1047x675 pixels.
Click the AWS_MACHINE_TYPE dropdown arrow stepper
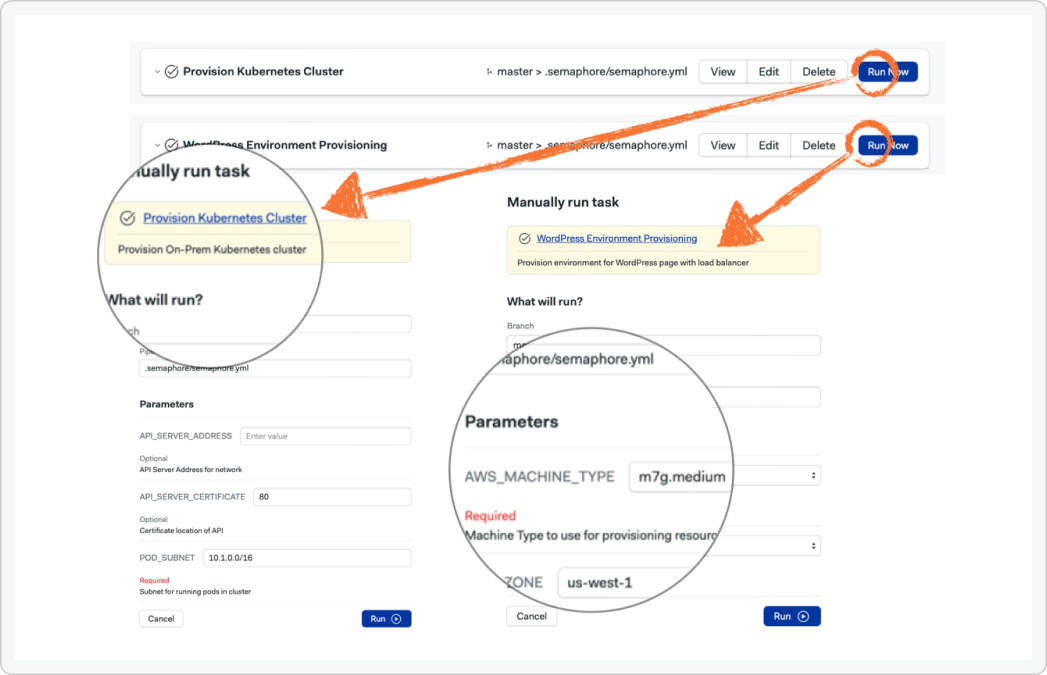pyautogui.click(x=813, y=476)
